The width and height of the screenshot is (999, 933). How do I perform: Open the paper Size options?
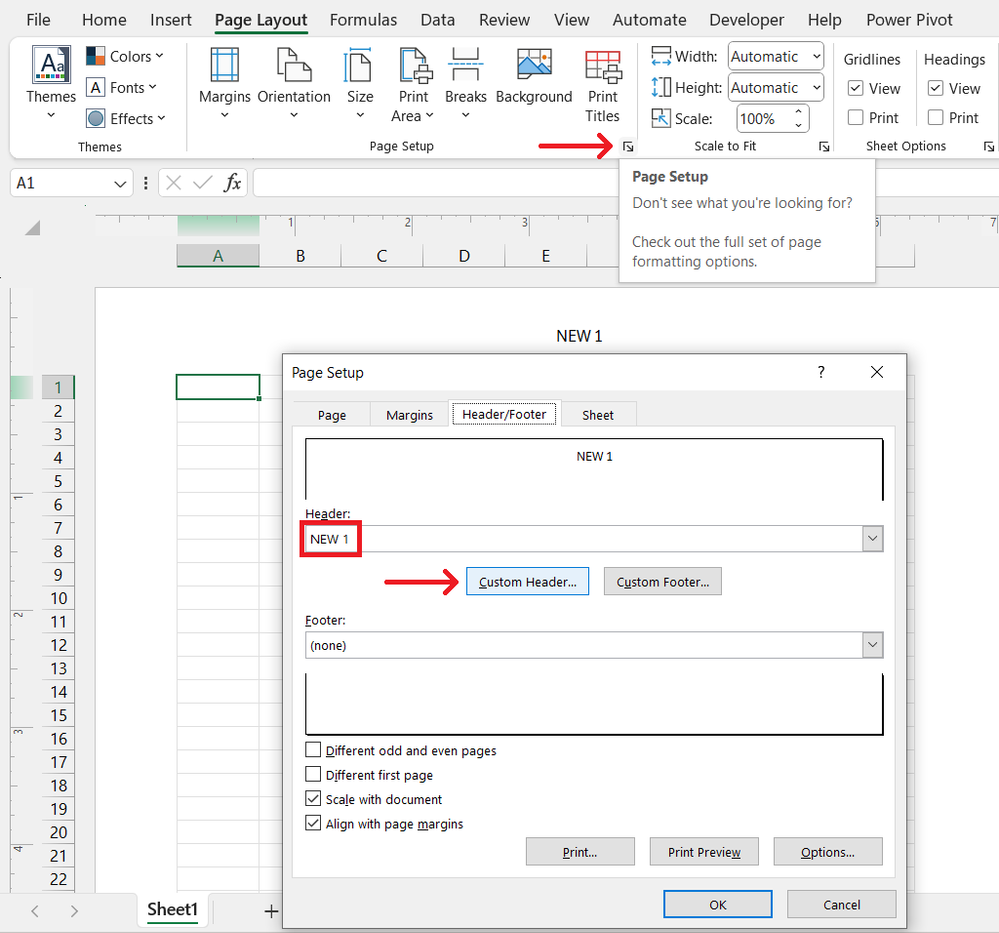click(359, 83)
